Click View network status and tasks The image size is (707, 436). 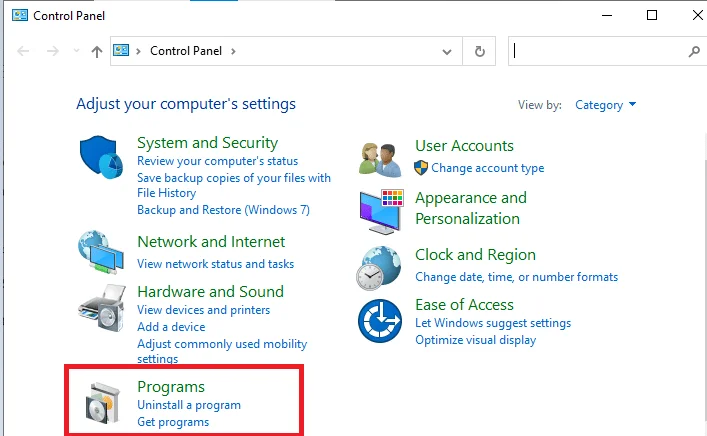pos(216,264)
